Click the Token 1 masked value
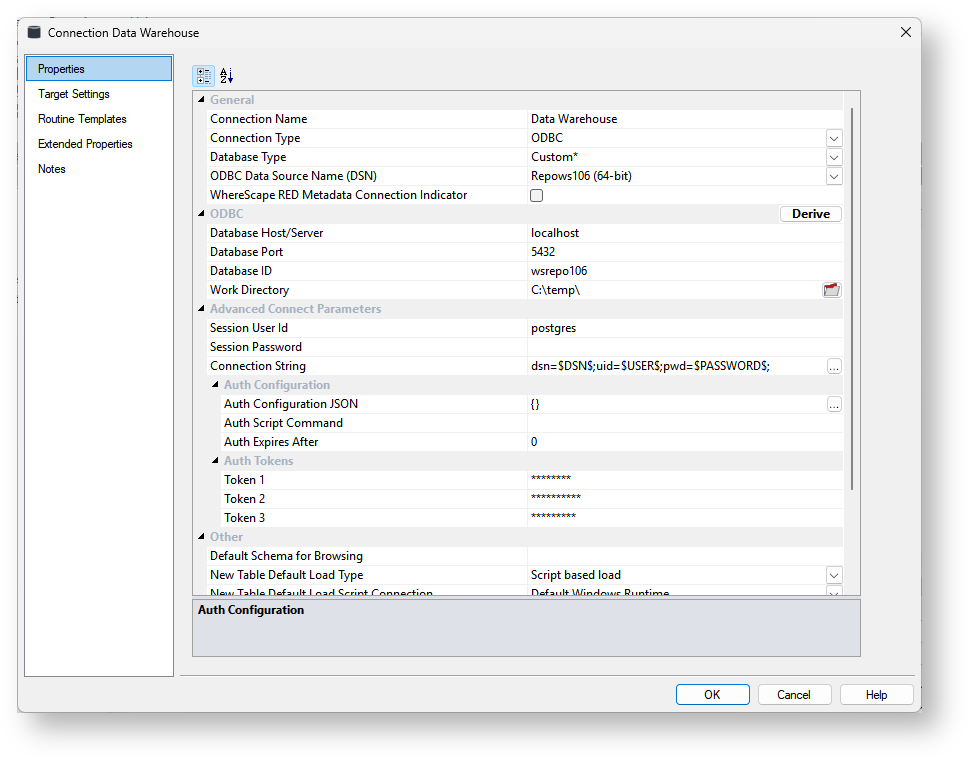The width and height of the screenshot is (970, 761). coord(685,480)
